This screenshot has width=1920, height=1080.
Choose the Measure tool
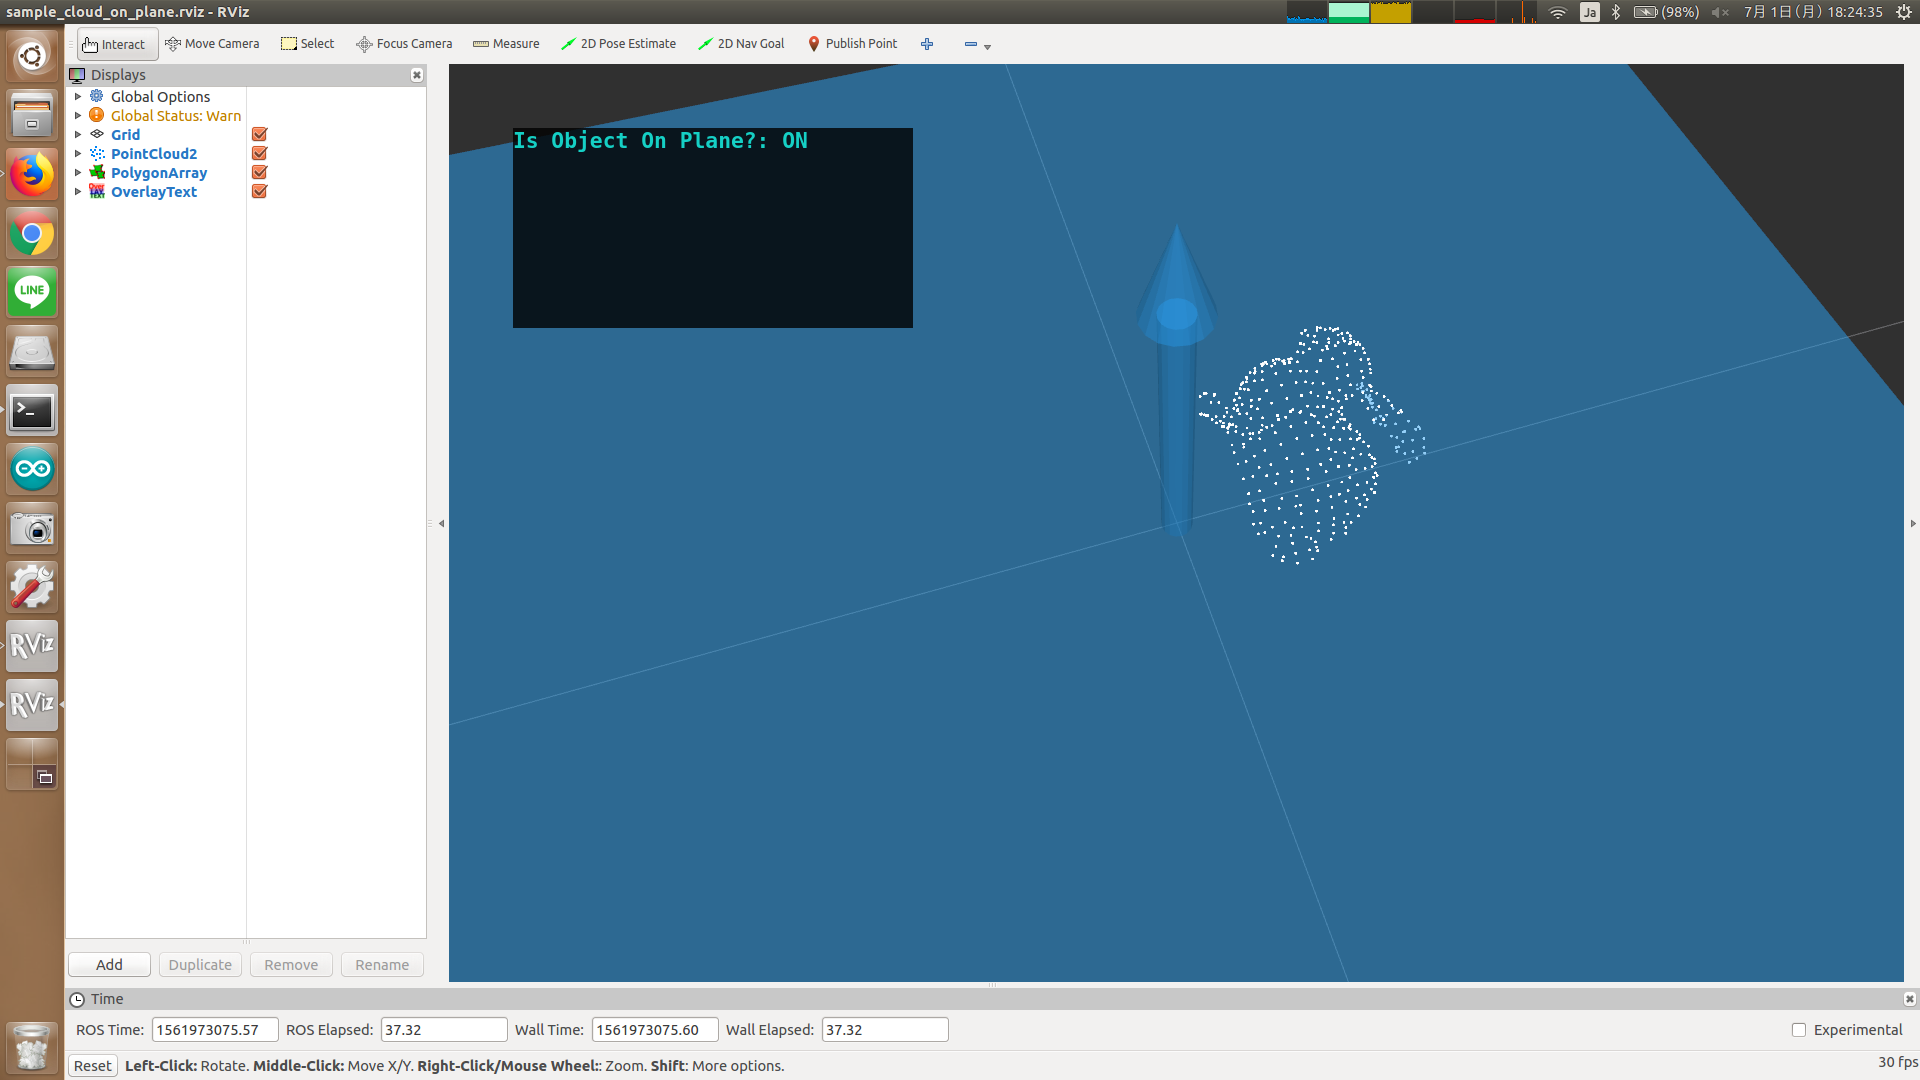coord(506,44)
